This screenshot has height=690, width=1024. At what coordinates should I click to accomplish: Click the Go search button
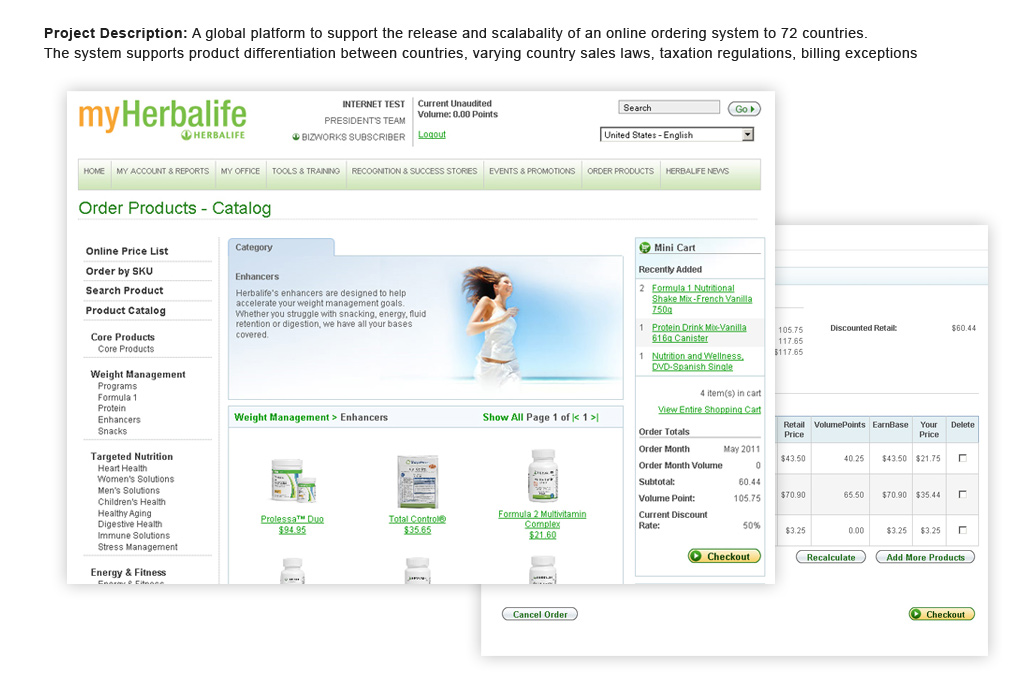[744, 109]
